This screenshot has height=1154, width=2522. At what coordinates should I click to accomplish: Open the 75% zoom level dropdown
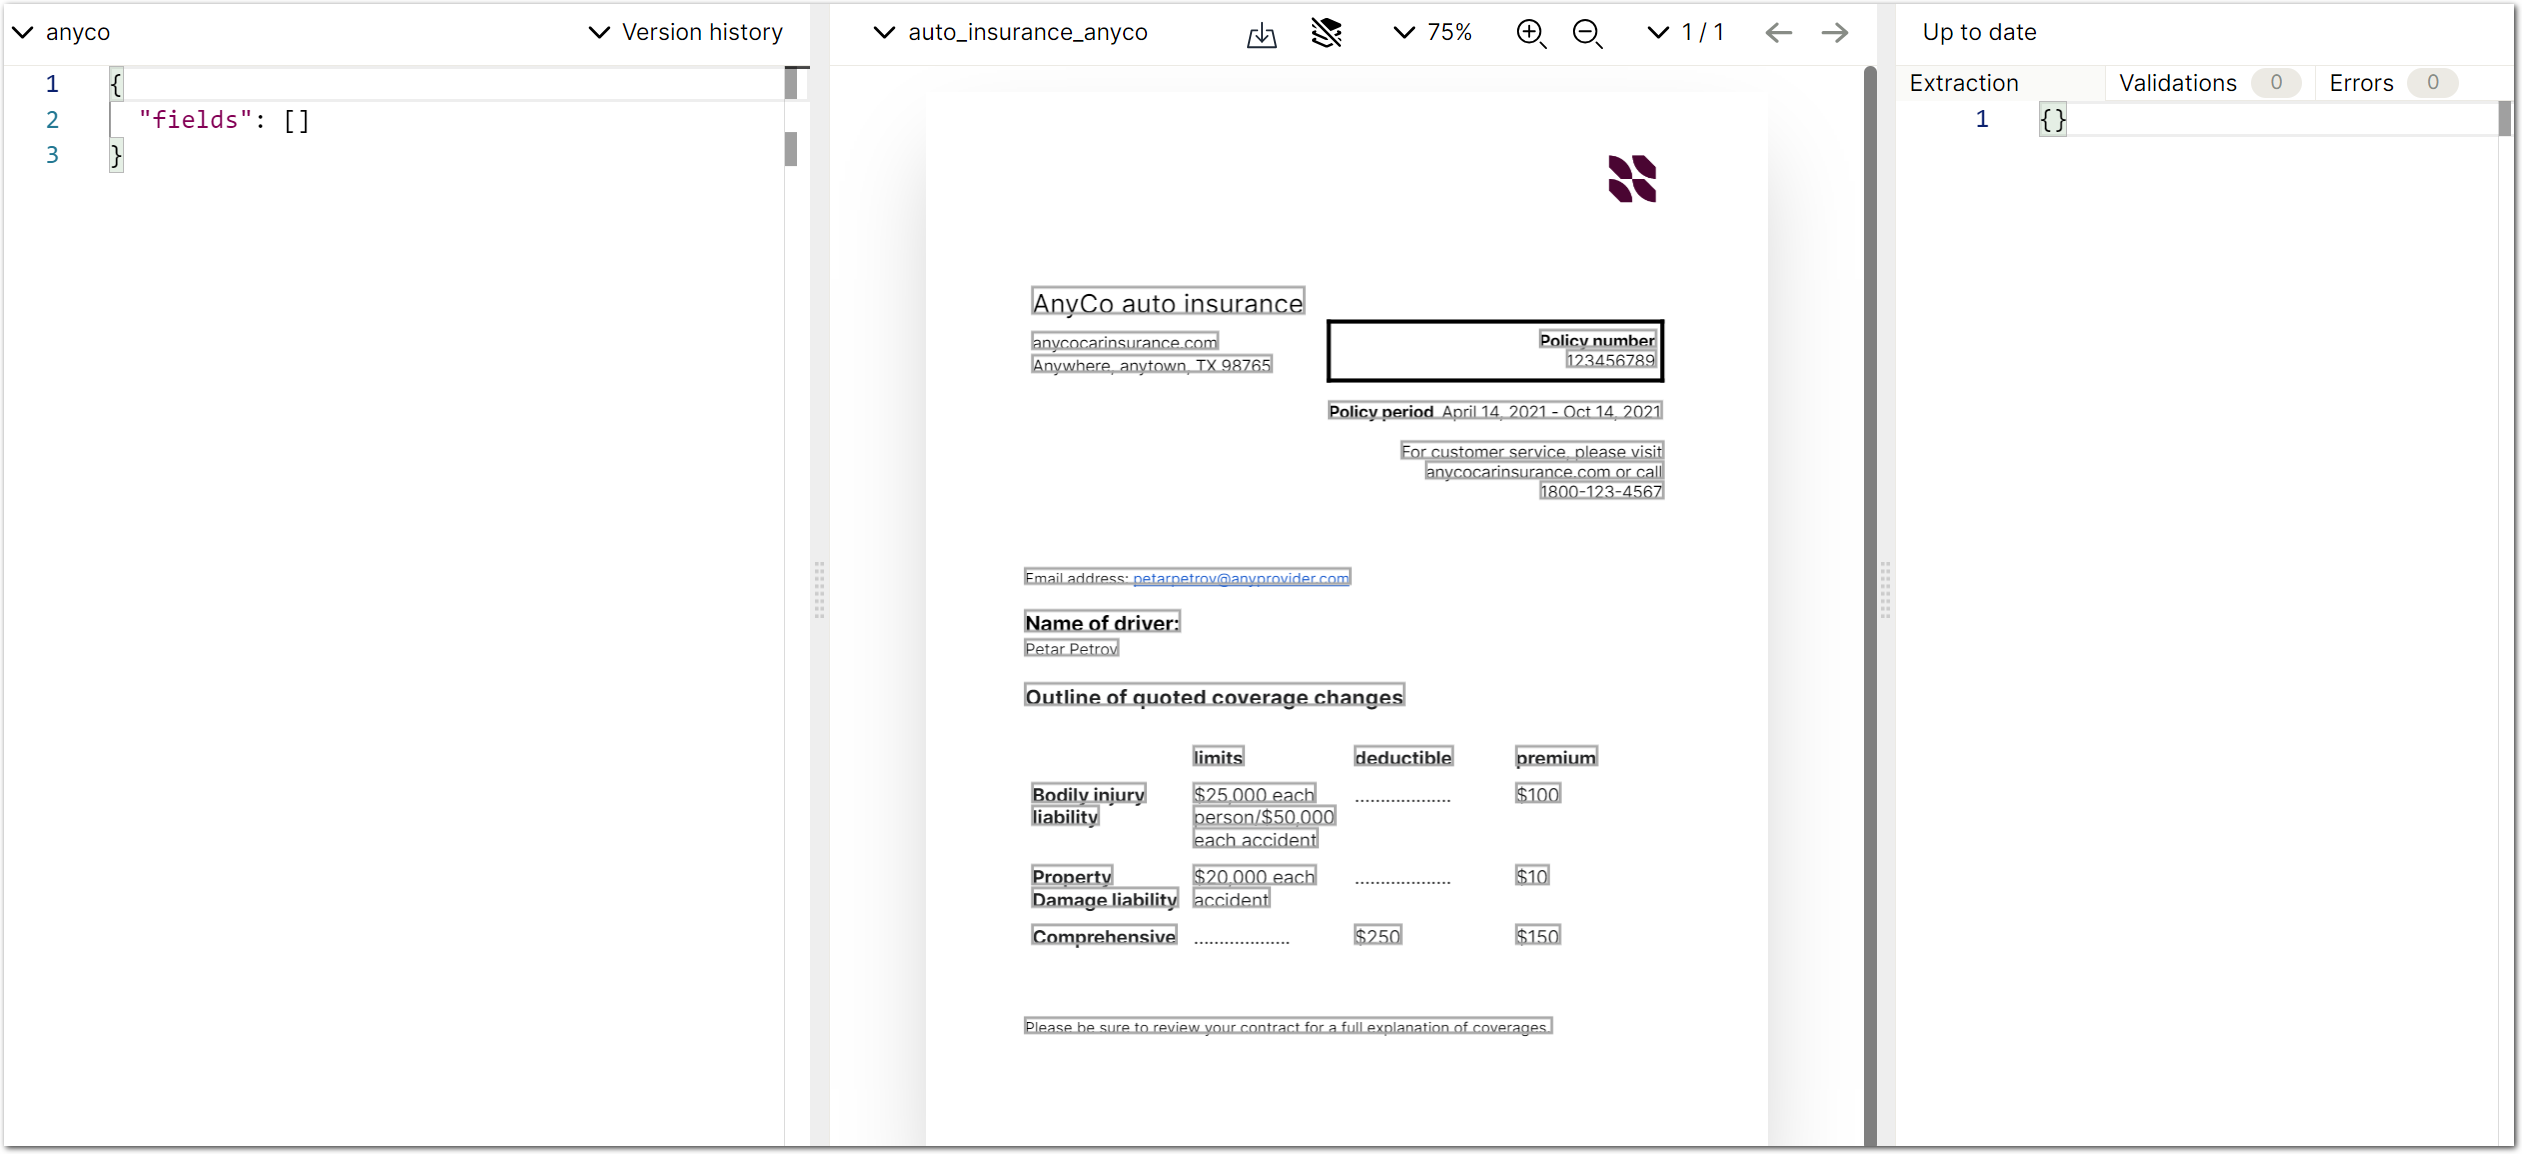pyautogui.click(x=1432, y=33)
